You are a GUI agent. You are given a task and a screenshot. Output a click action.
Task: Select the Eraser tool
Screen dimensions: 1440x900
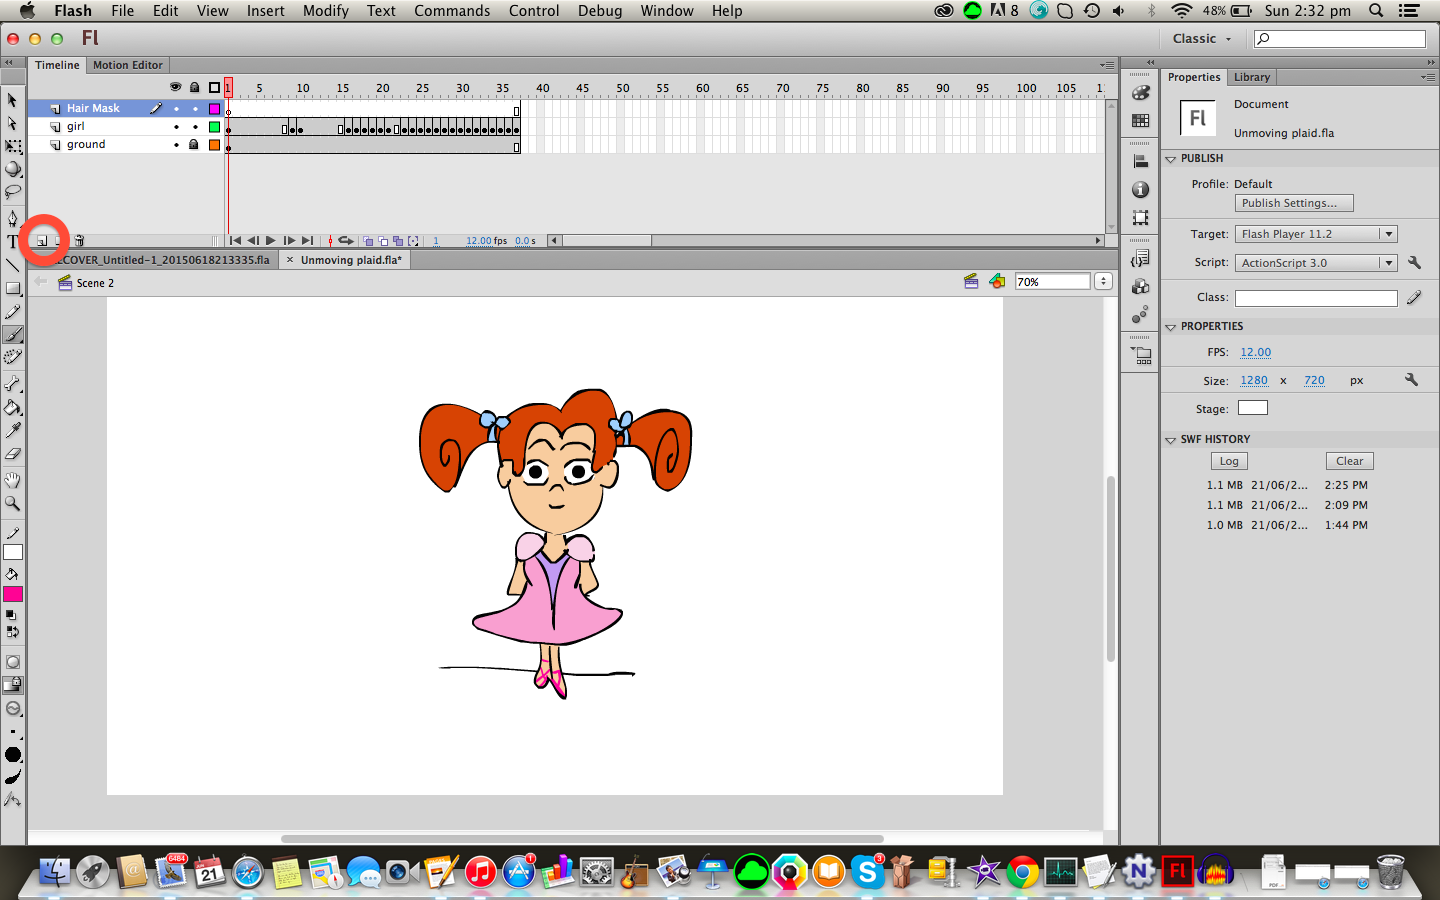(13, 454)
